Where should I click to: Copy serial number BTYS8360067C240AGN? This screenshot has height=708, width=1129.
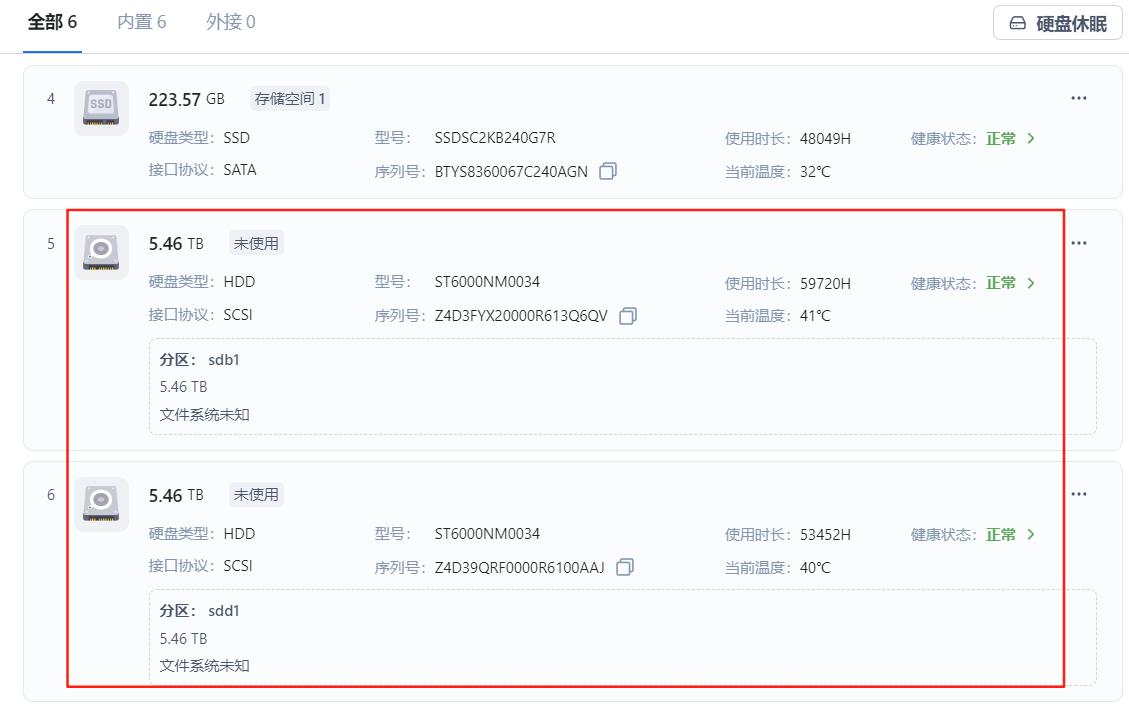pyautogui.click(x=607, y=171)
